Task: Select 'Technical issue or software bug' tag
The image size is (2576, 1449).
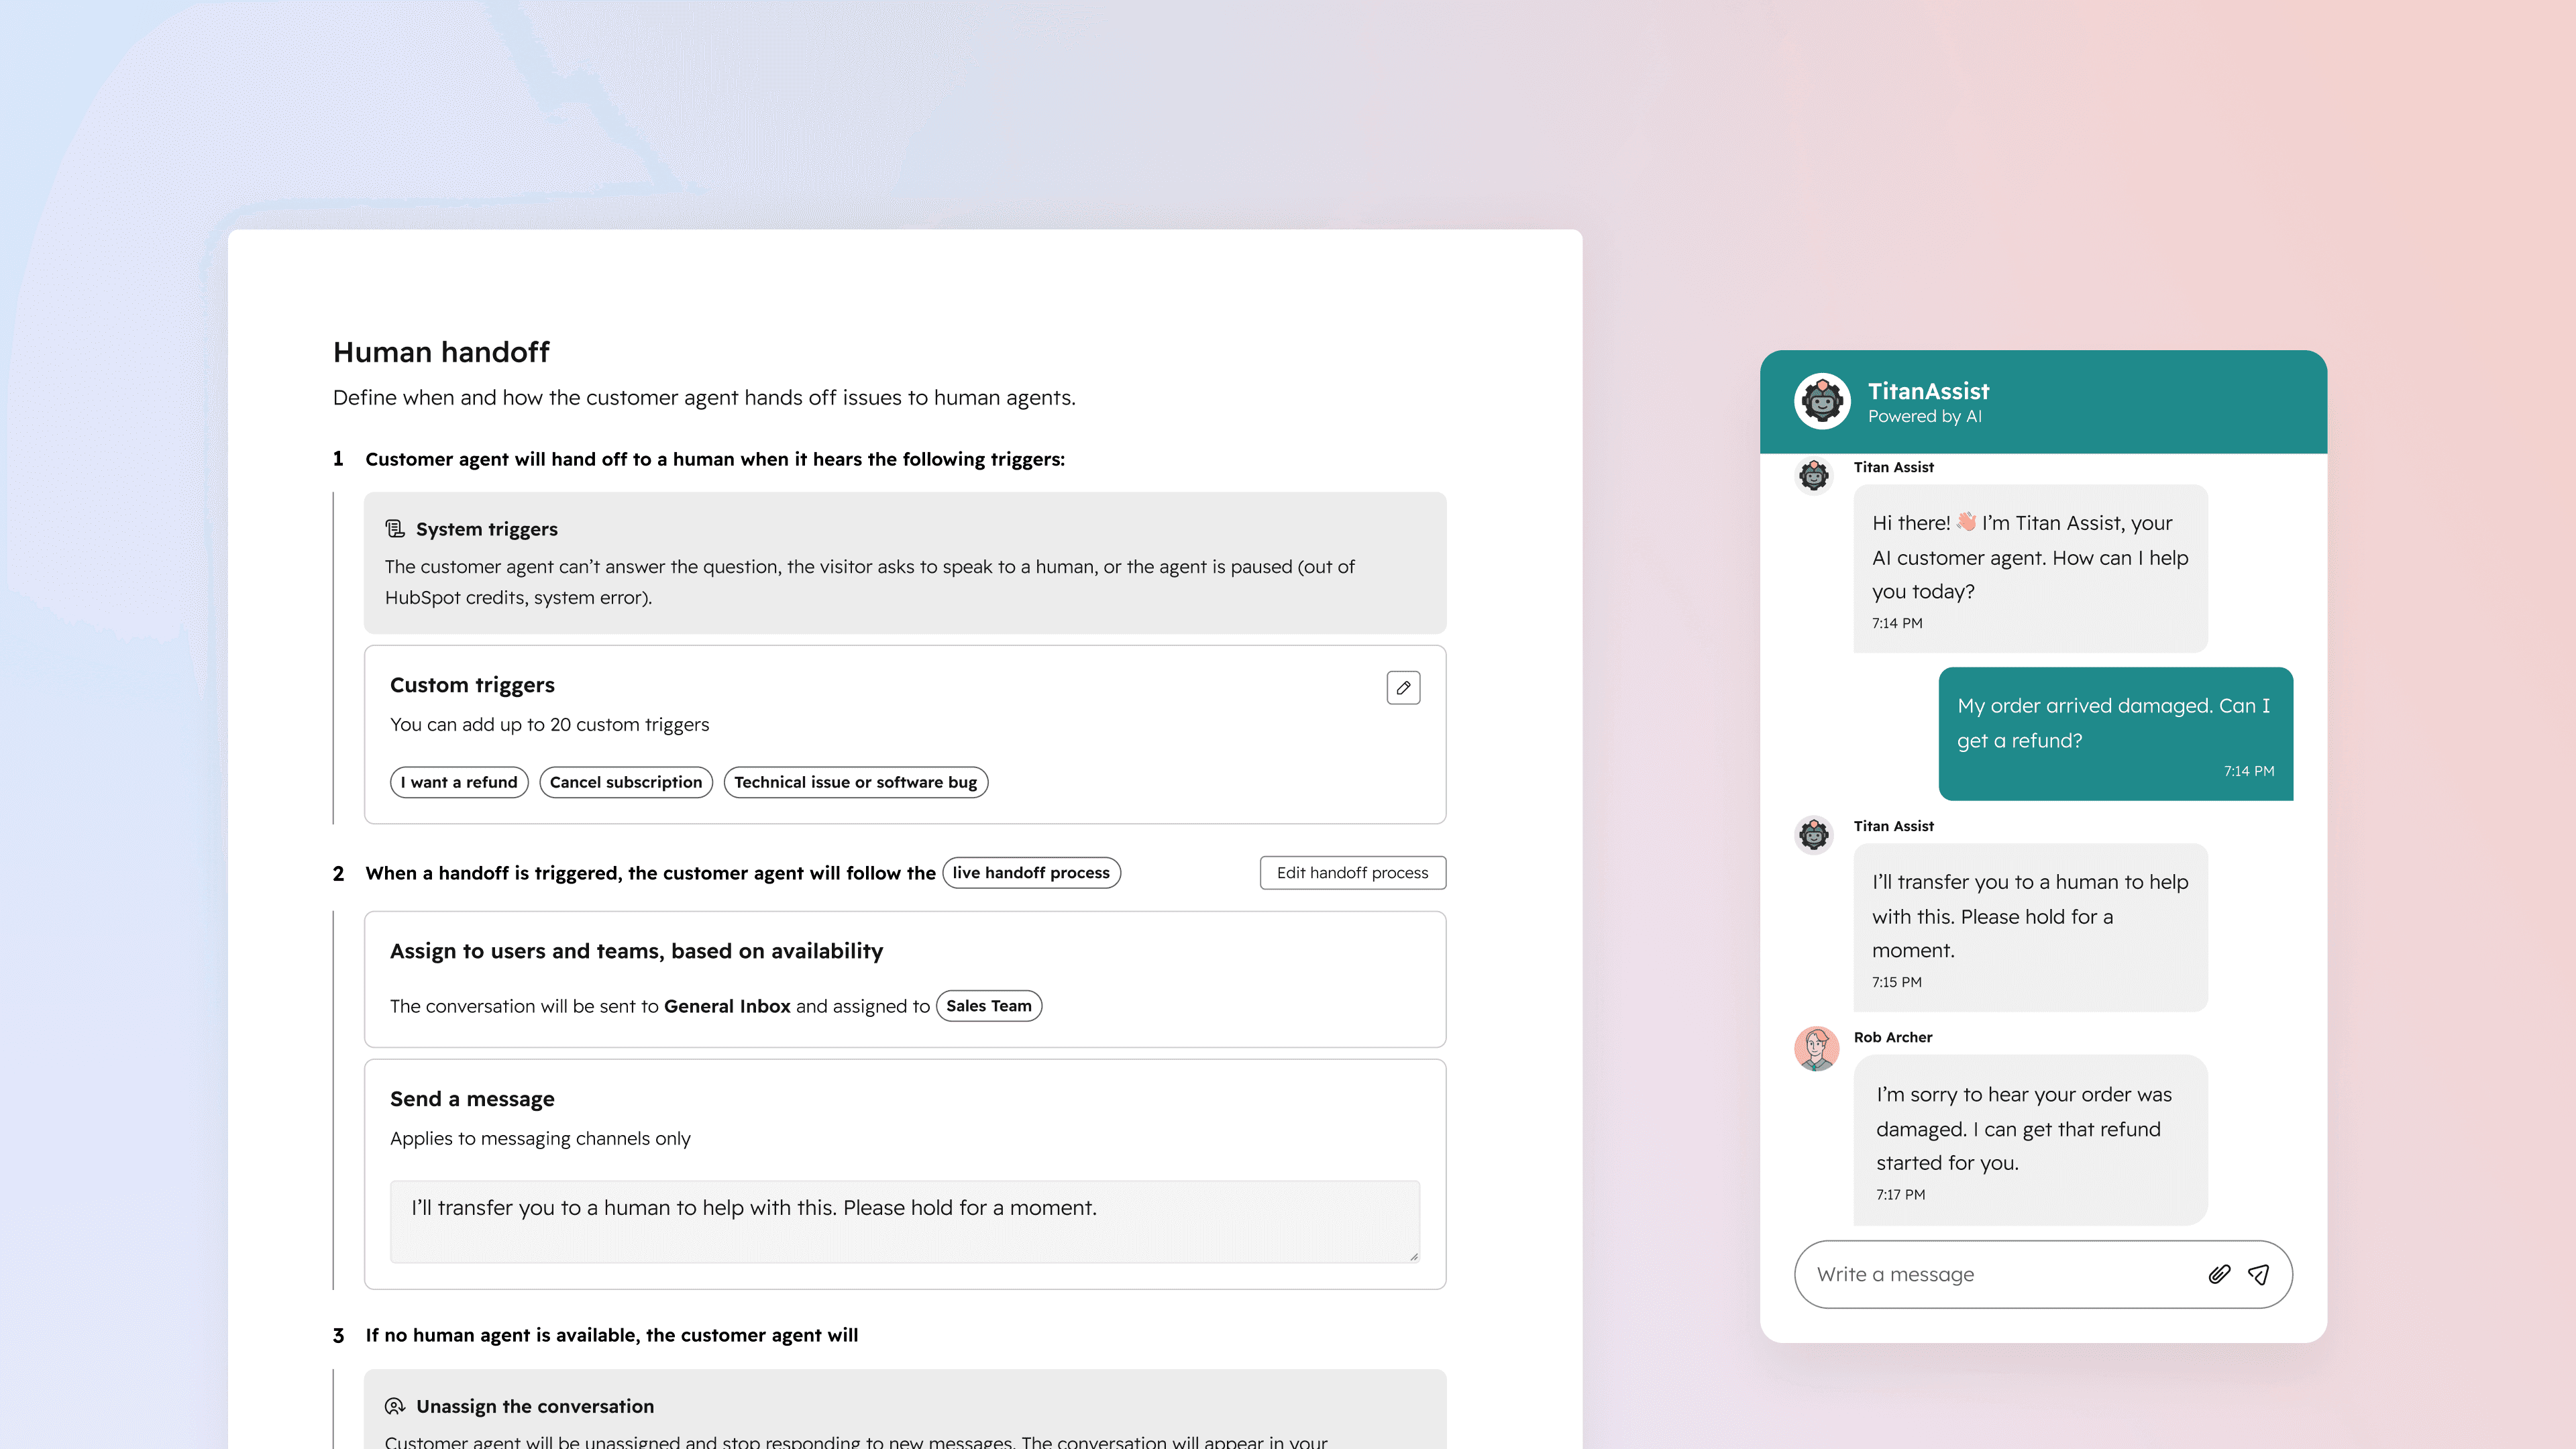Action: tap(855, 782)
